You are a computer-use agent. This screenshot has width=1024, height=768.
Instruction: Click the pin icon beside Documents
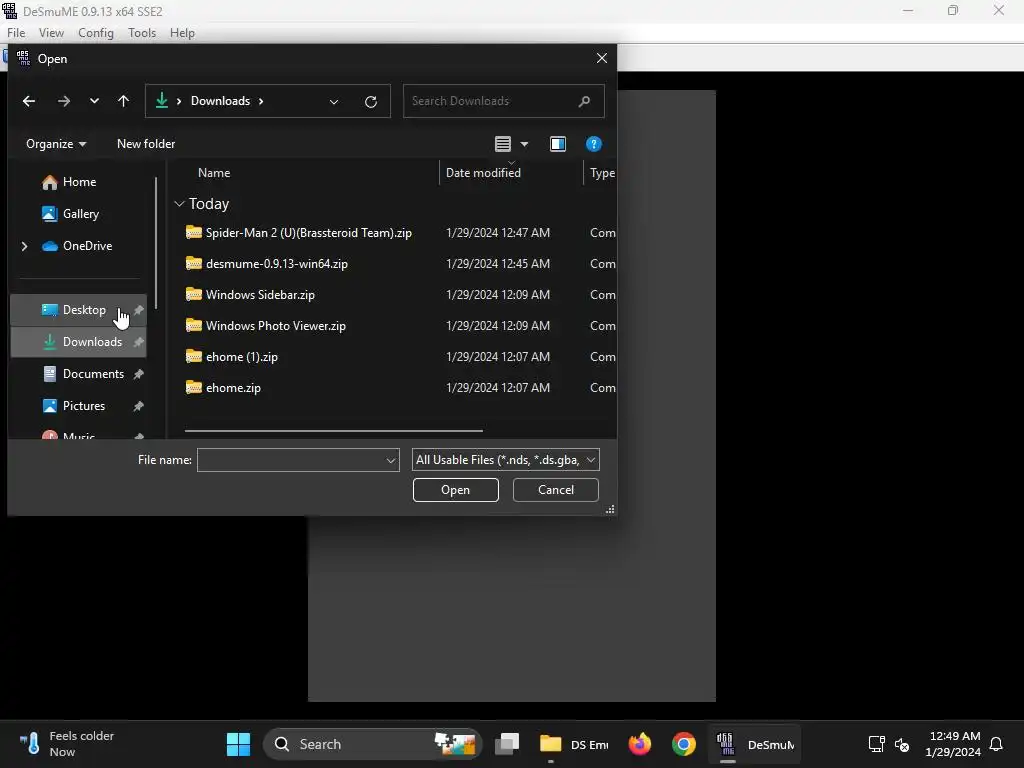coord(138,374)
